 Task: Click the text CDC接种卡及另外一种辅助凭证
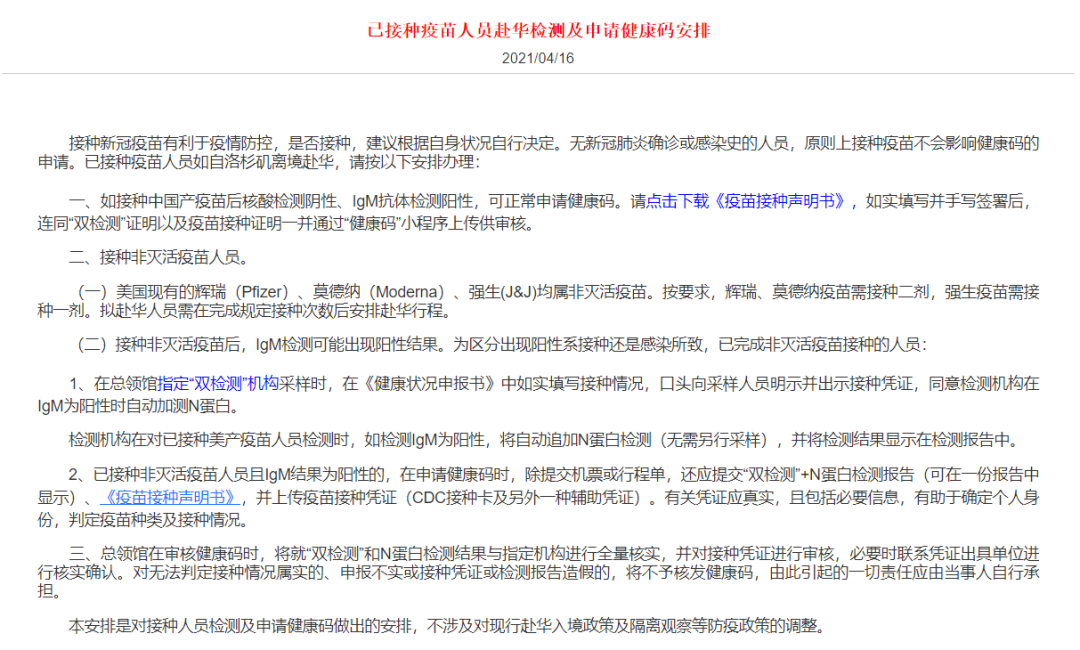pyautogui.click(x=521, y=498)
